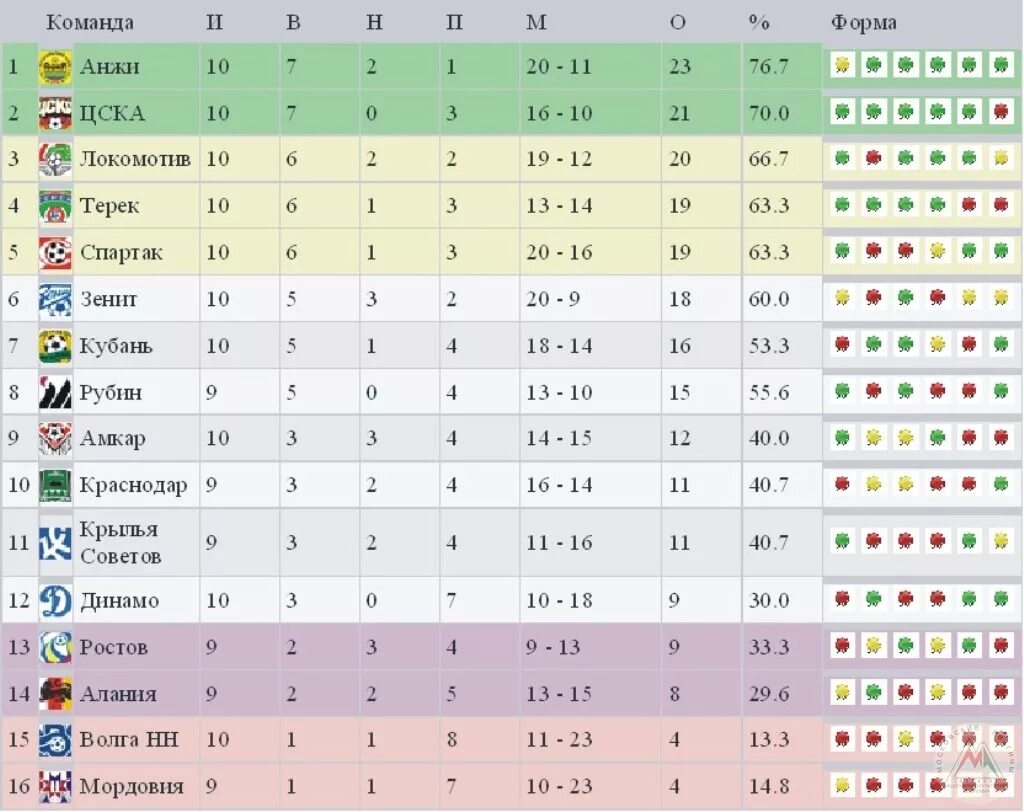Click the Рубин club crest
This screenshot has height=812, width=1024.
tap(55, 393)
